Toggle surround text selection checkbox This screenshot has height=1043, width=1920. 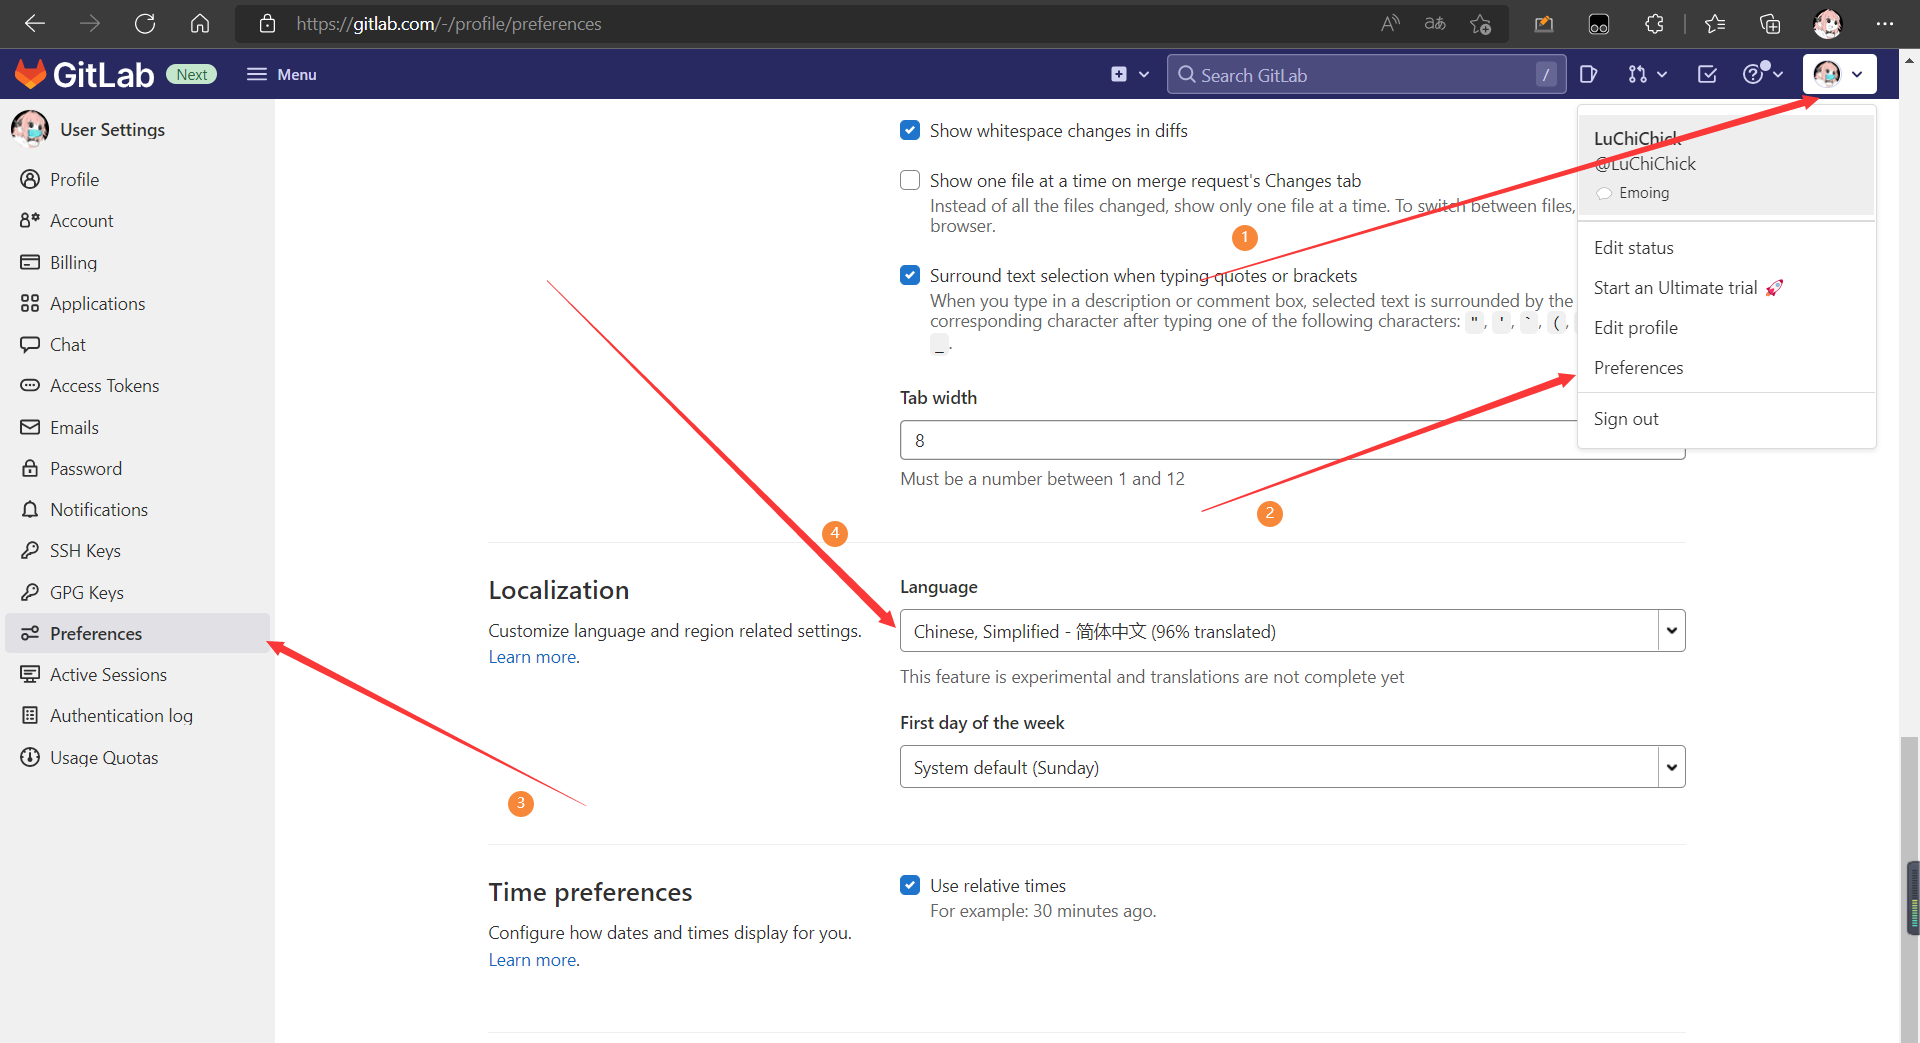coord(910,275)
